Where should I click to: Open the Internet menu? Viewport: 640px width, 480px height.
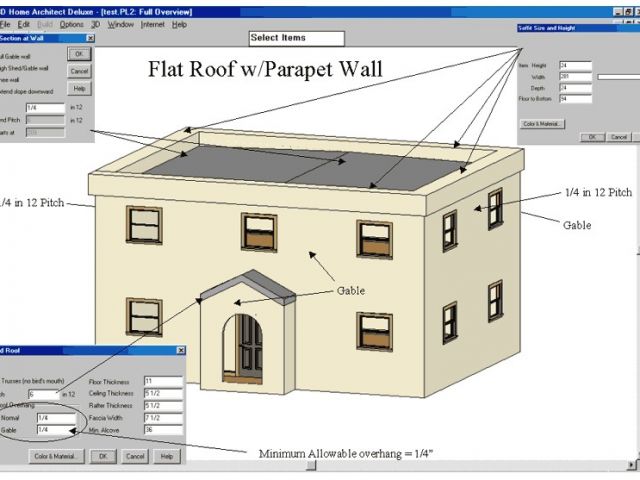pos(152,23)
